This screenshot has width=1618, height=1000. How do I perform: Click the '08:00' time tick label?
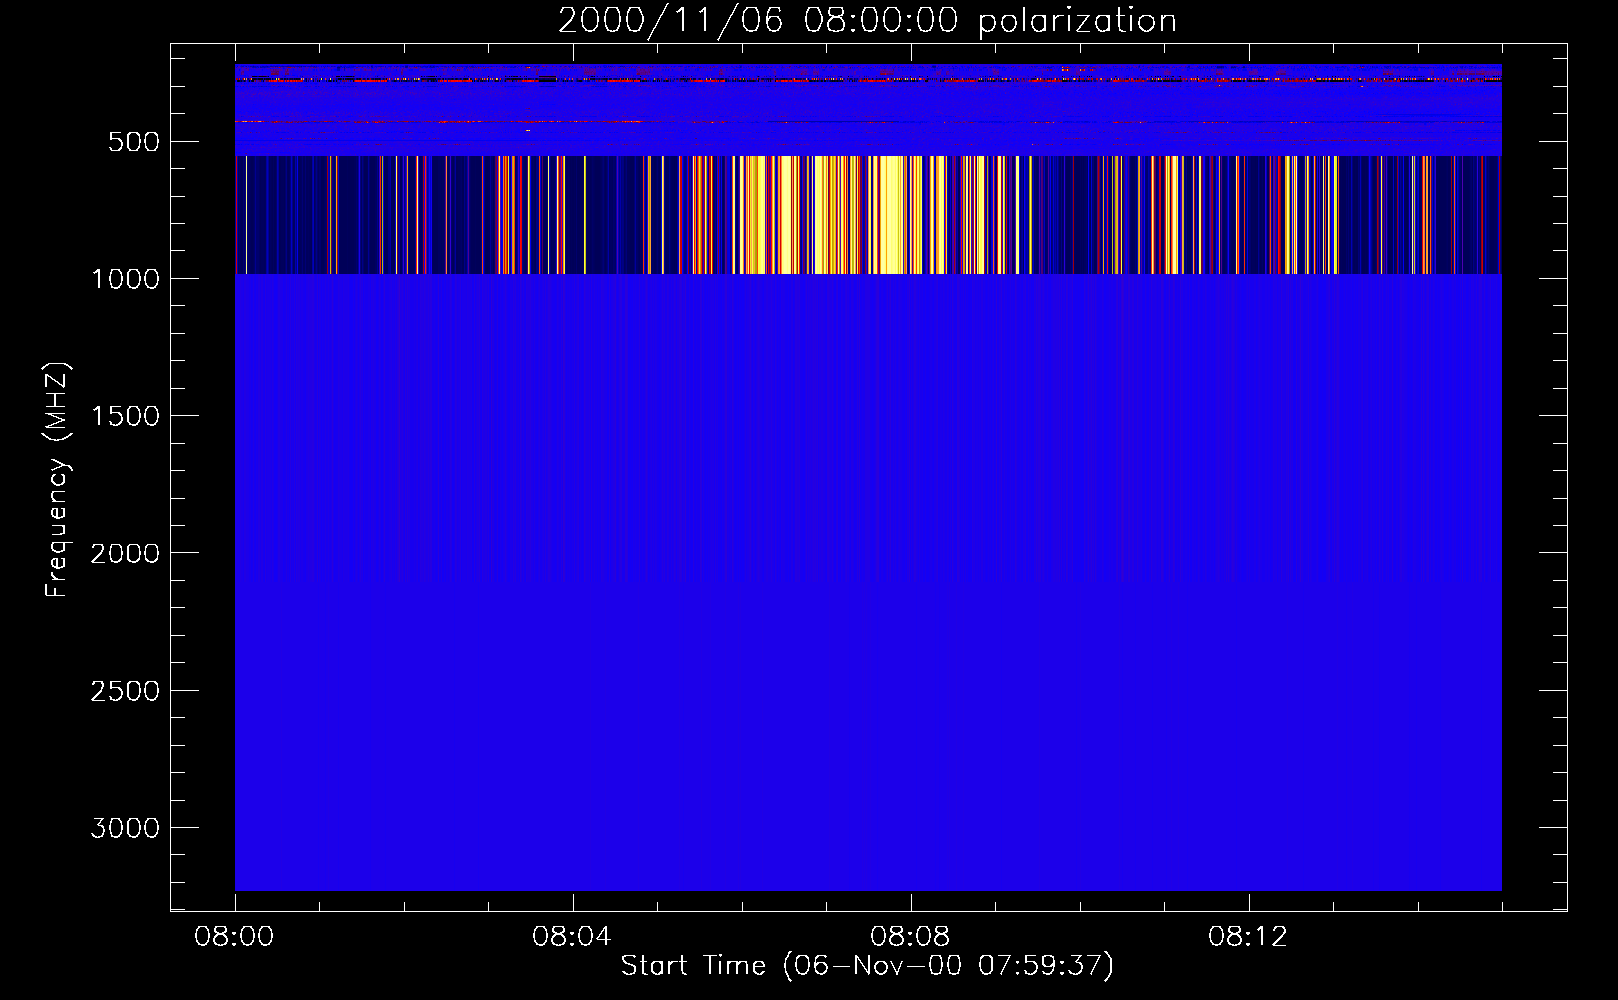(x=234, y=937)
